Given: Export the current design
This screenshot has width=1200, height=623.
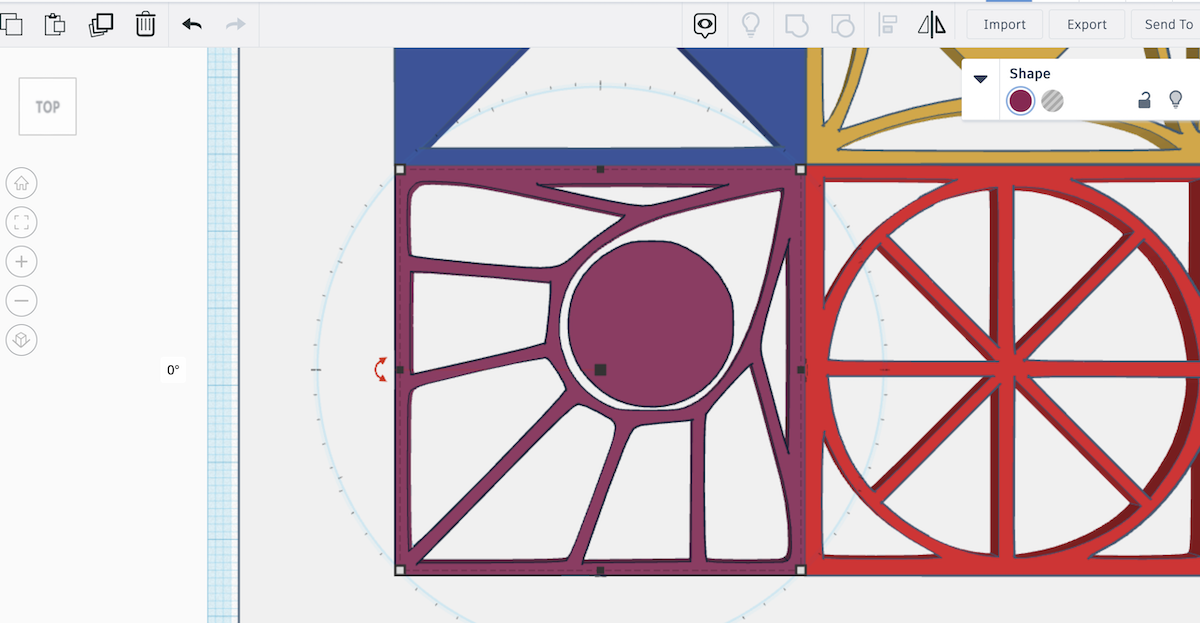Looking at the screenshot, I should 1086,23.
